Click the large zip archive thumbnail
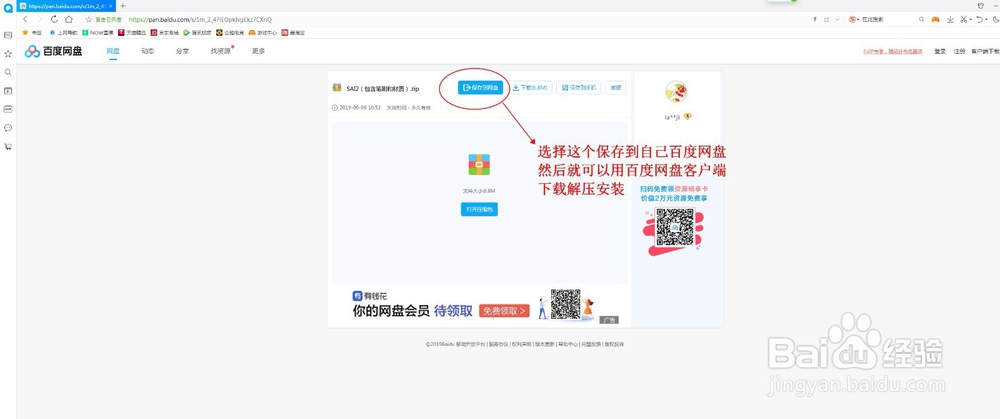The width and height of the screenshot is (1000, 419). 479,165
